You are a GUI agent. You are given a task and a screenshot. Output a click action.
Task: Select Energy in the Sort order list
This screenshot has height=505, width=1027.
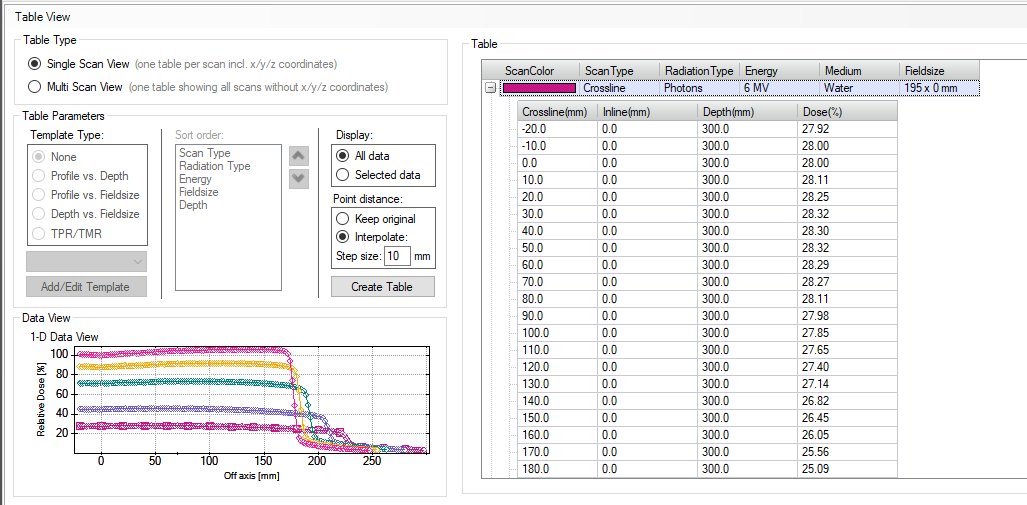[194, 179]
